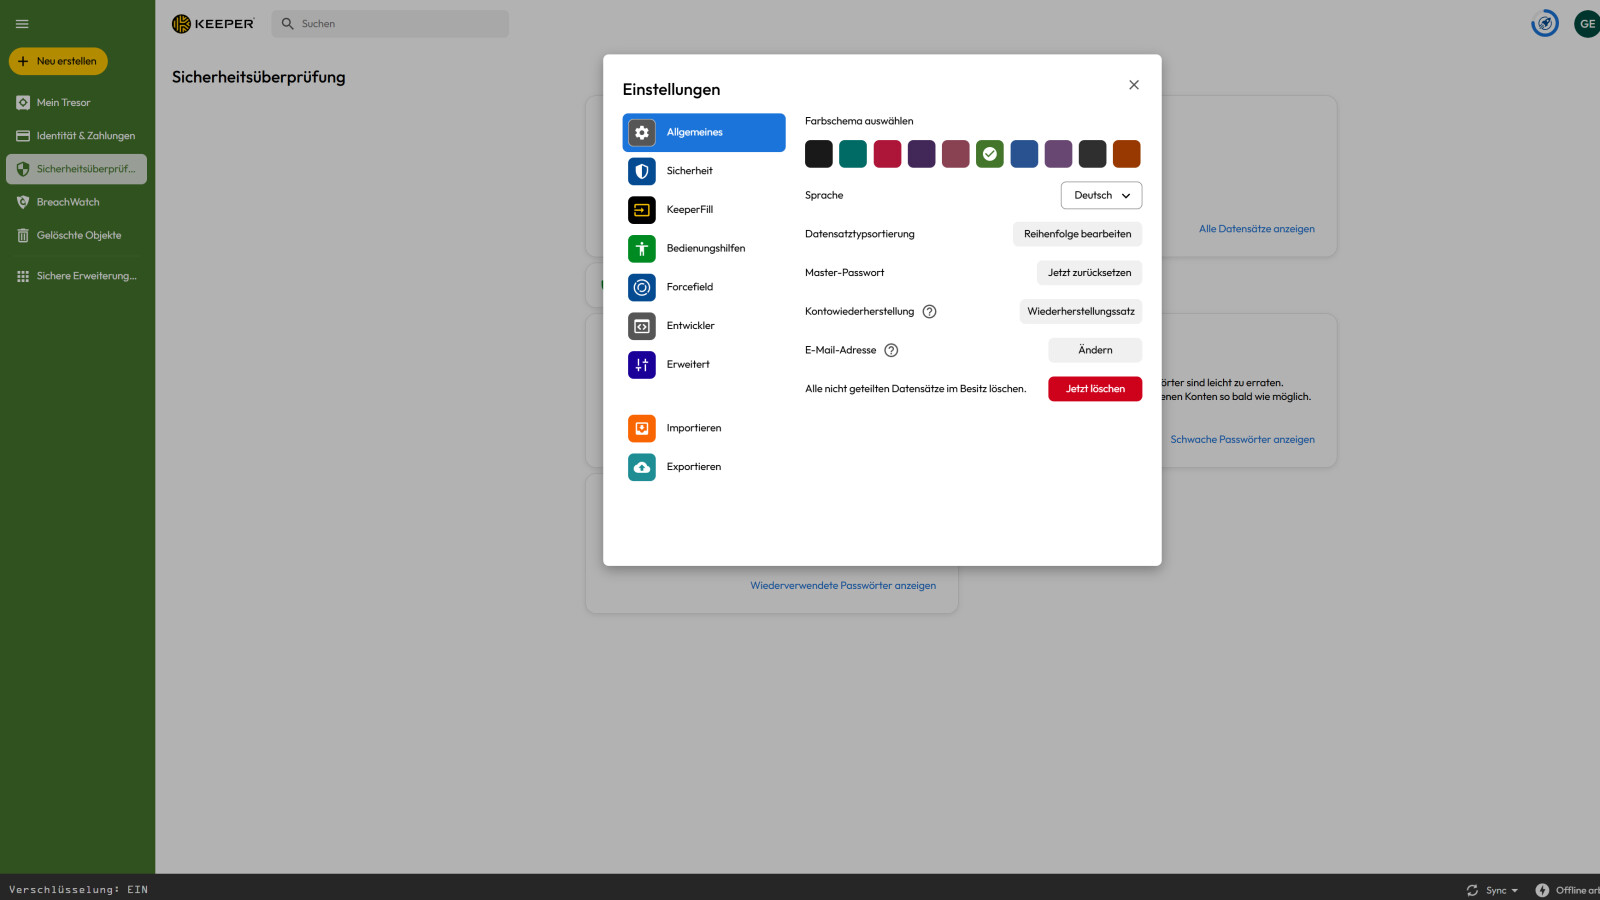Click the help icon beside E-Mail-Adresse
The height and width of the screenshot is (900, 1600).
click(891, 350)
